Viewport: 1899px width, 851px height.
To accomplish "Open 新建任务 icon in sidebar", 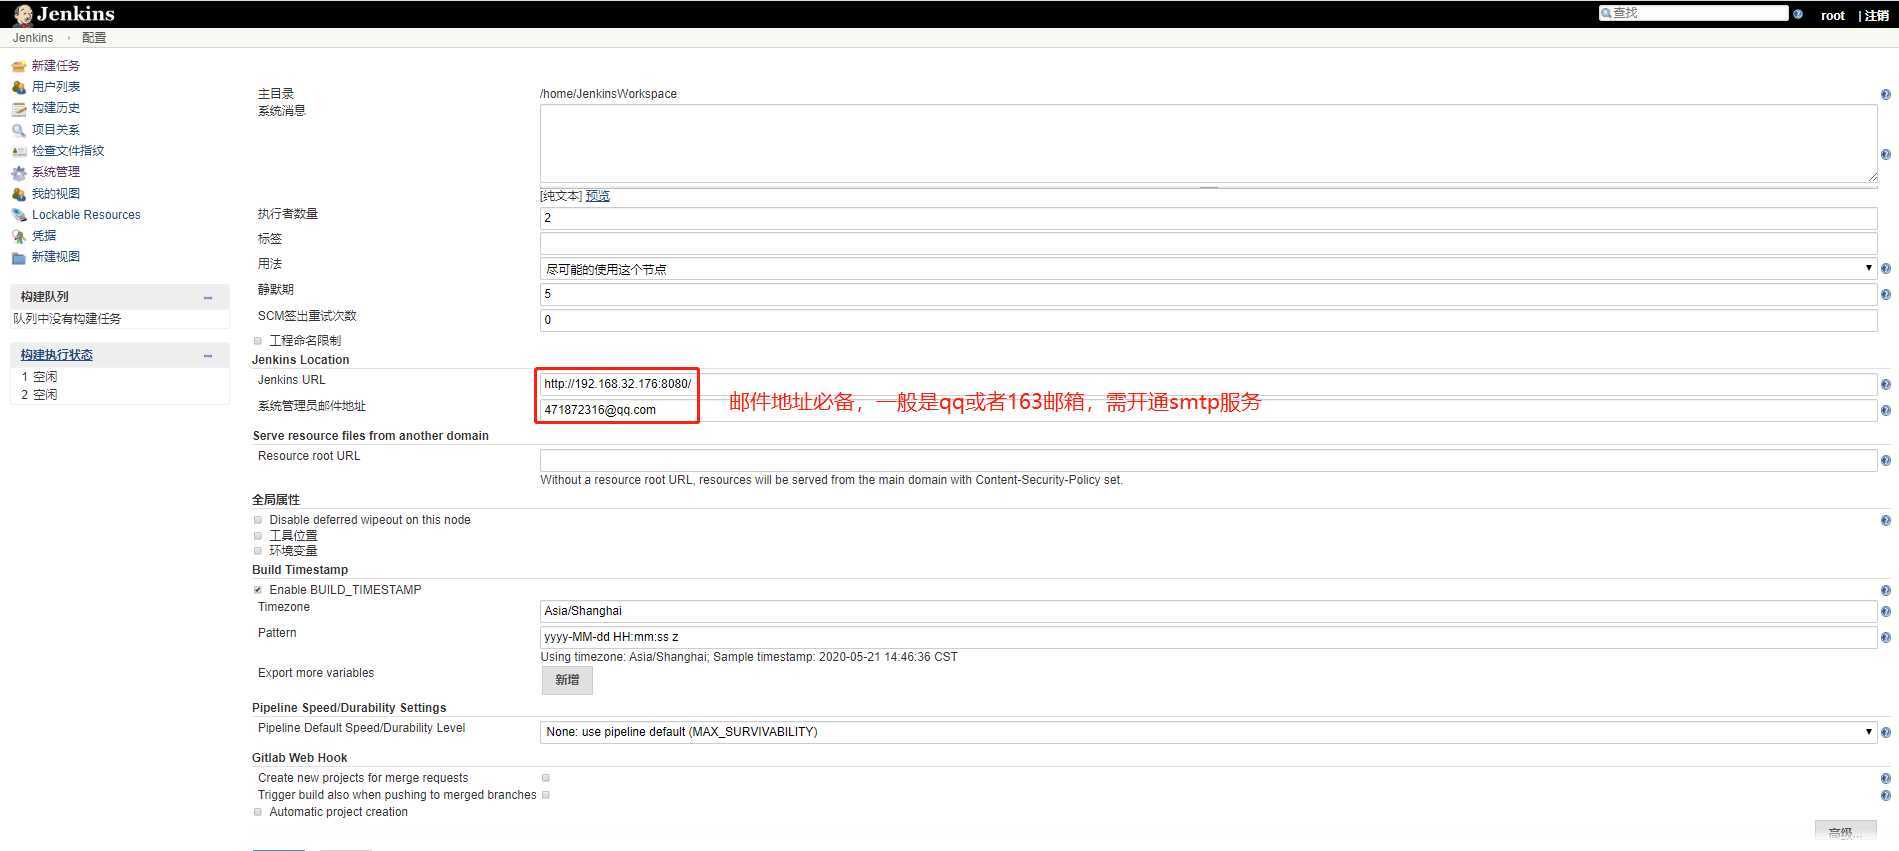I will tap(19, 66).
